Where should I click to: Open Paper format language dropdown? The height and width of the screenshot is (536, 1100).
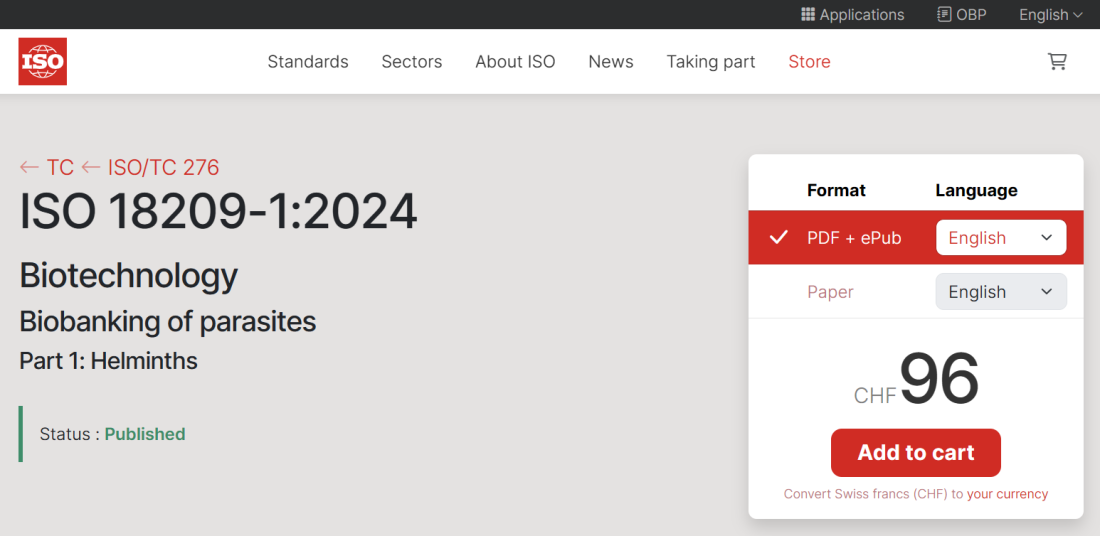pyautogui.click(x=1001, y=292)
